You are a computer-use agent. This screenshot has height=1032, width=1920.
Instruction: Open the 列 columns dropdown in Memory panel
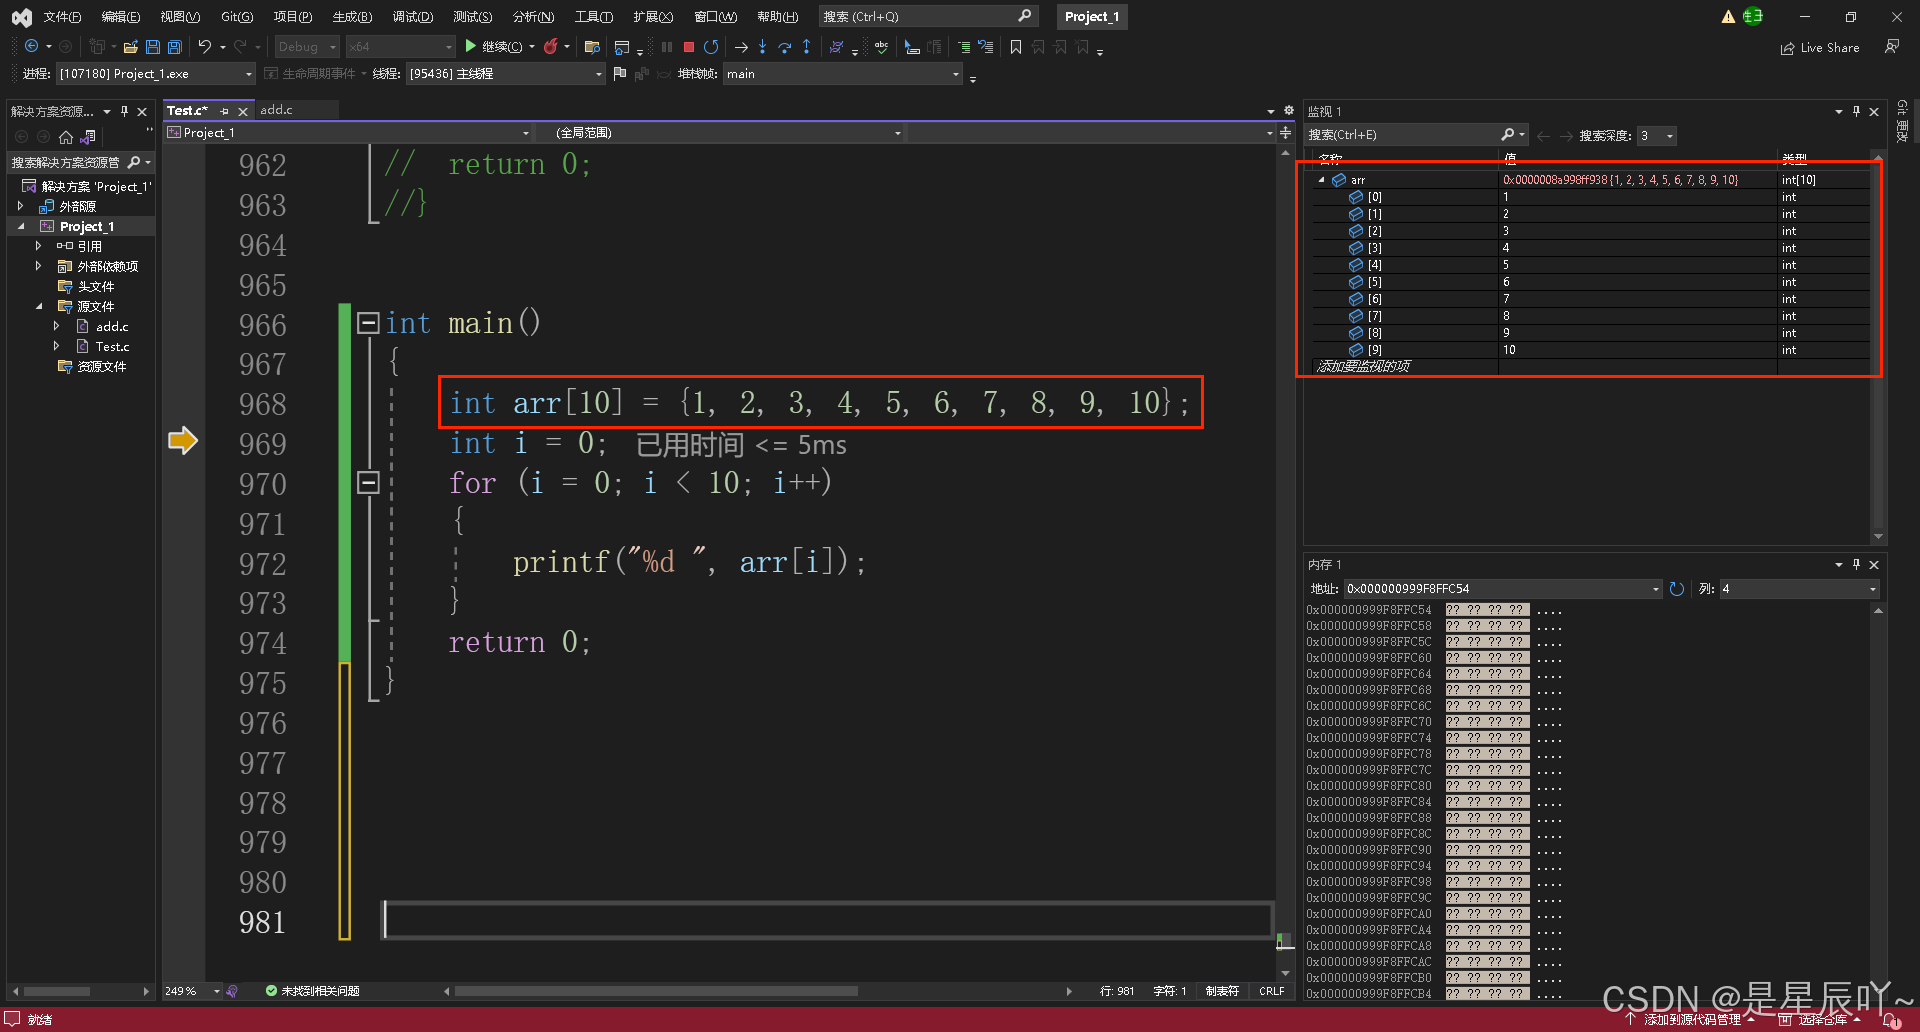pos(1799,589)
